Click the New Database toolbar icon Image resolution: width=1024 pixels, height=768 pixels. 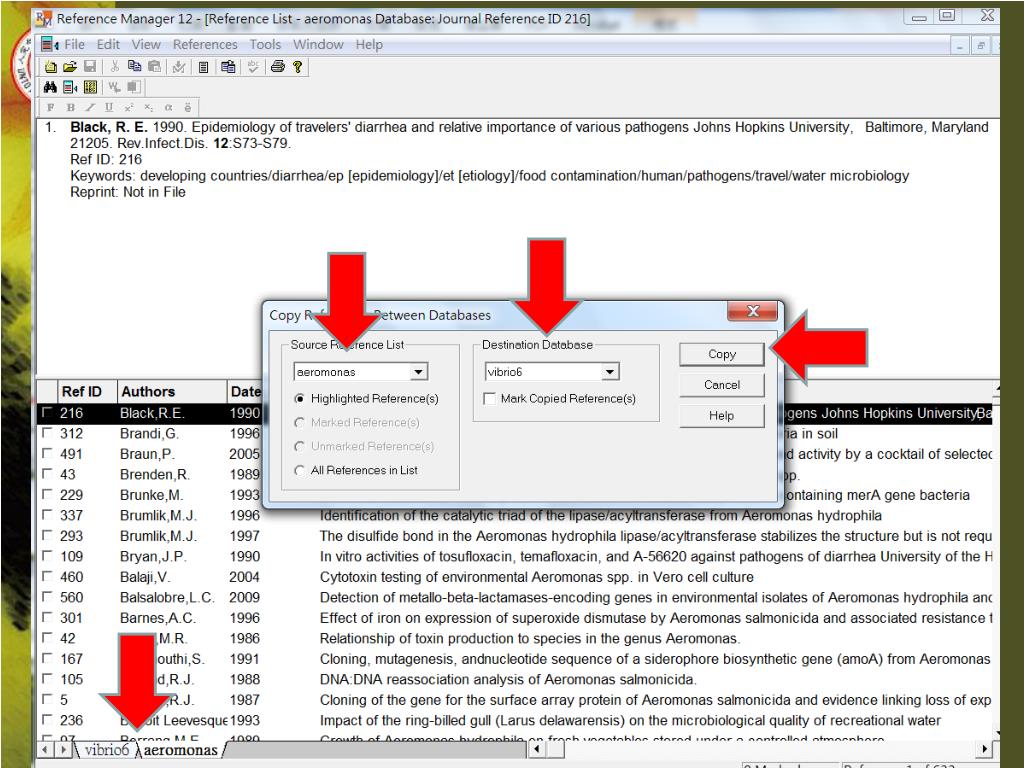[x=50, y=67]
